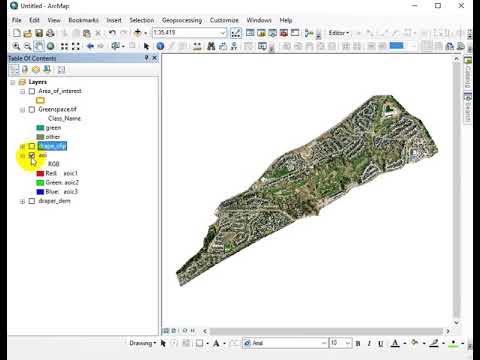Enable the draper_dem layer checkbox
The height and width of the screenshot is (360, 480).
tap(32, 201)
